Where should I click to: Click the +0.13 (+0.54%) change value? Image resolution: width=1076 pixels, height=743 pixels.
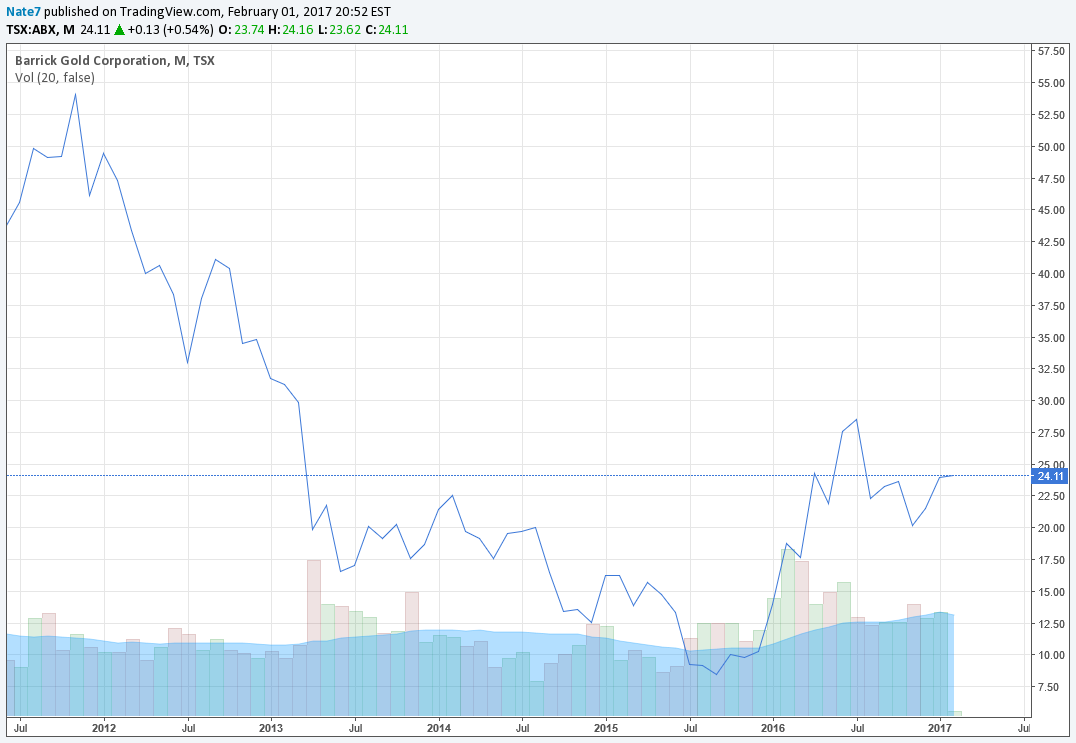point(170,30)
